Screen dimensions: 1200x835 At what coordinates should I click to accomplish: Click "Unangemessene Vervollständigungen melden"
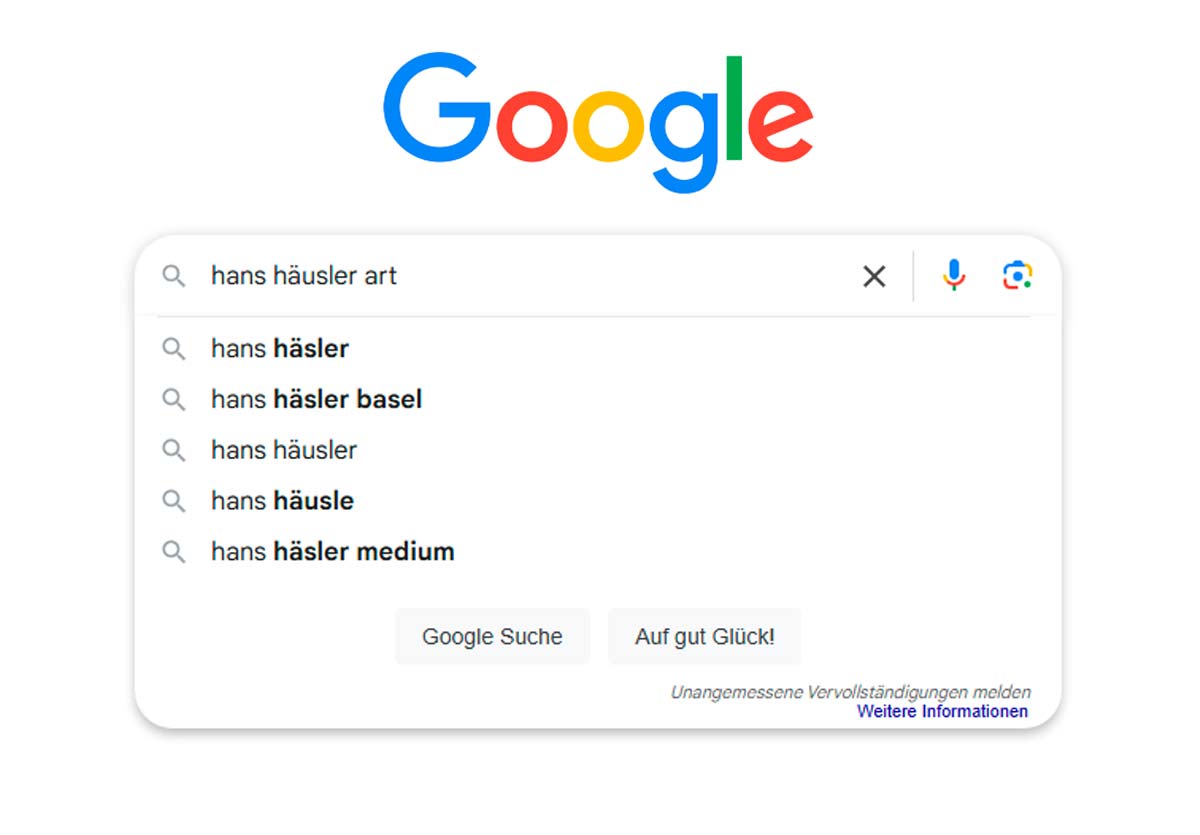(850, 692)
